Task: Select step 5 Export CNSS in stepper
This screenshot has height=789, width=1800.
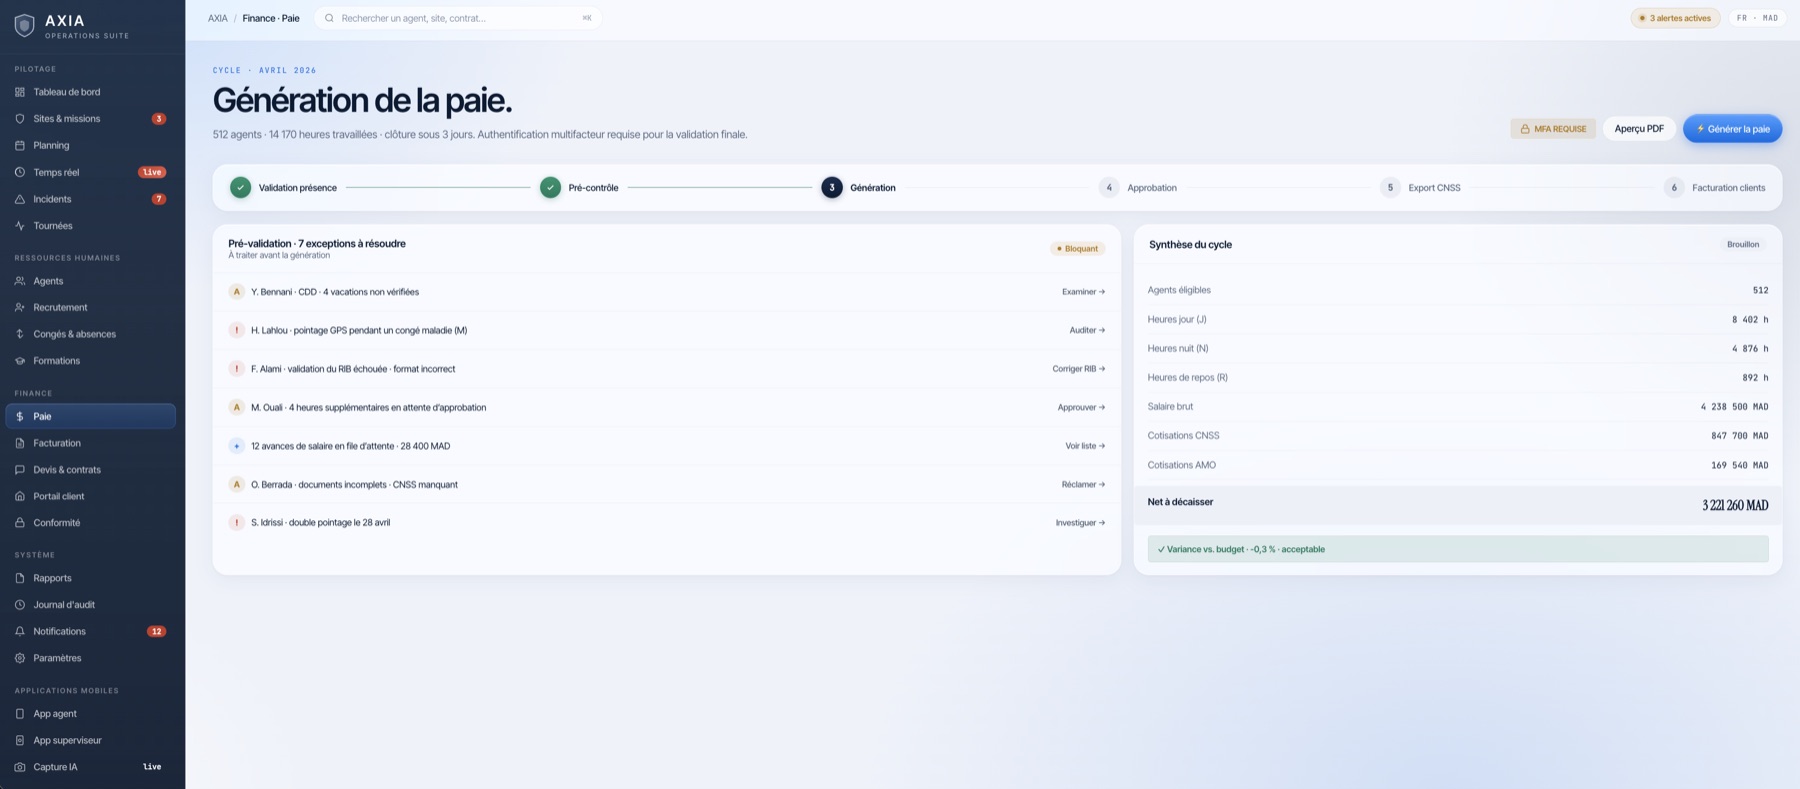Action: coord(1420,188)
